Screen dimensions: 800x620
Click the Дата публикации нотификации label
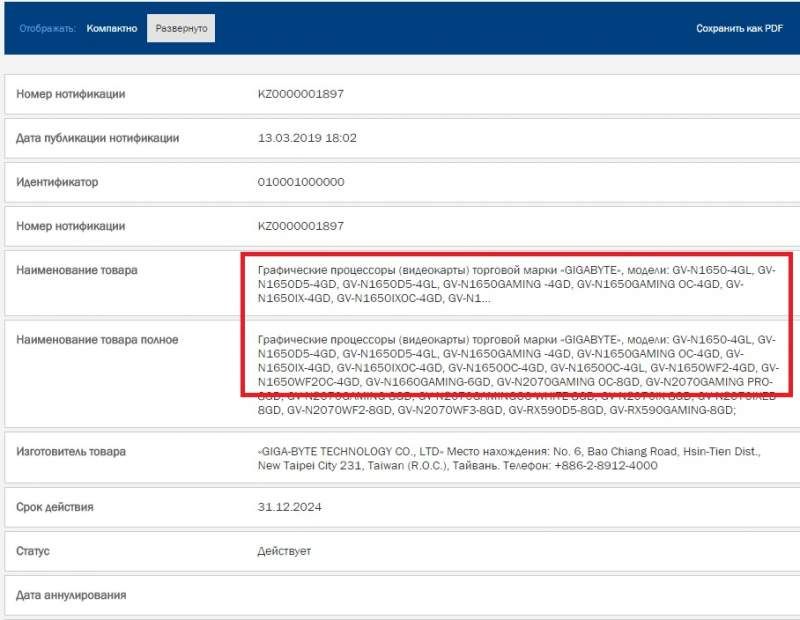click(97, 138)
